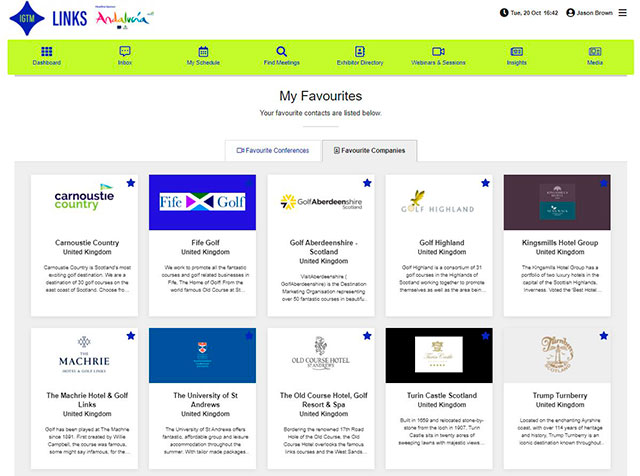Open The University of St Andrews title
Image resolution: width=640 pixels, height=476 pixels.
click(x=205, y=400)
